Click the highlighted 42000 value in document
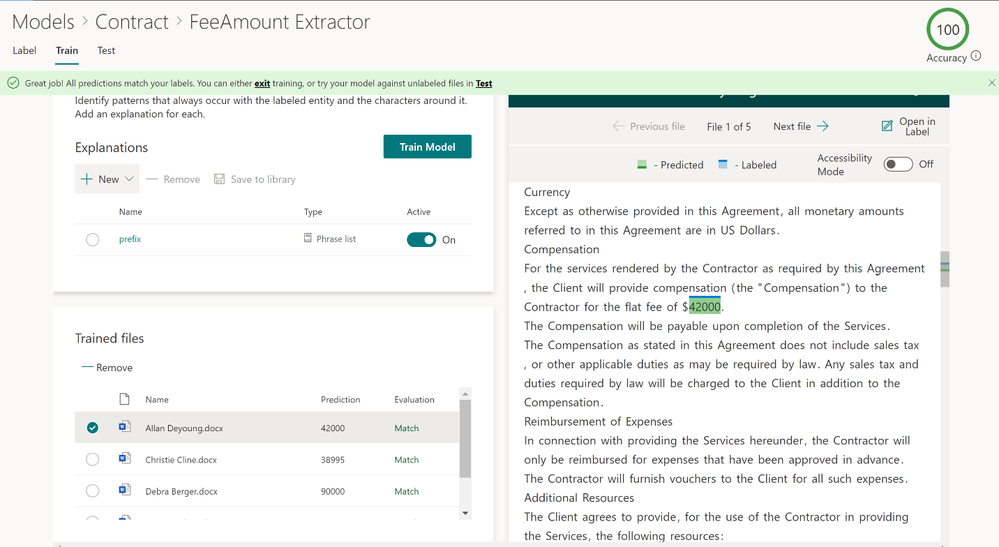 pyautogui.click(x=705, y=307)
